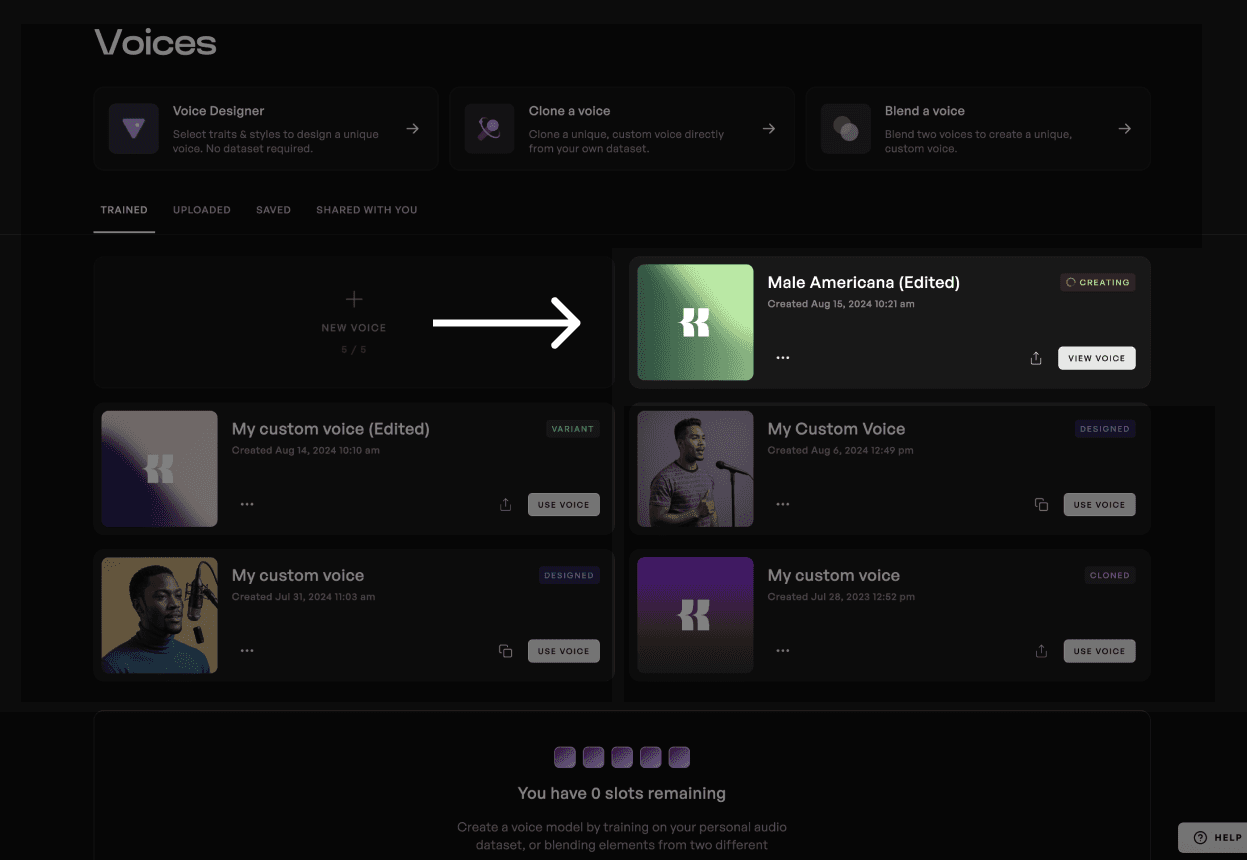The image size is (1247, 860).
Task: Duplicate the voice created Jul 31, 2024
Action: [x=506, y=651]
